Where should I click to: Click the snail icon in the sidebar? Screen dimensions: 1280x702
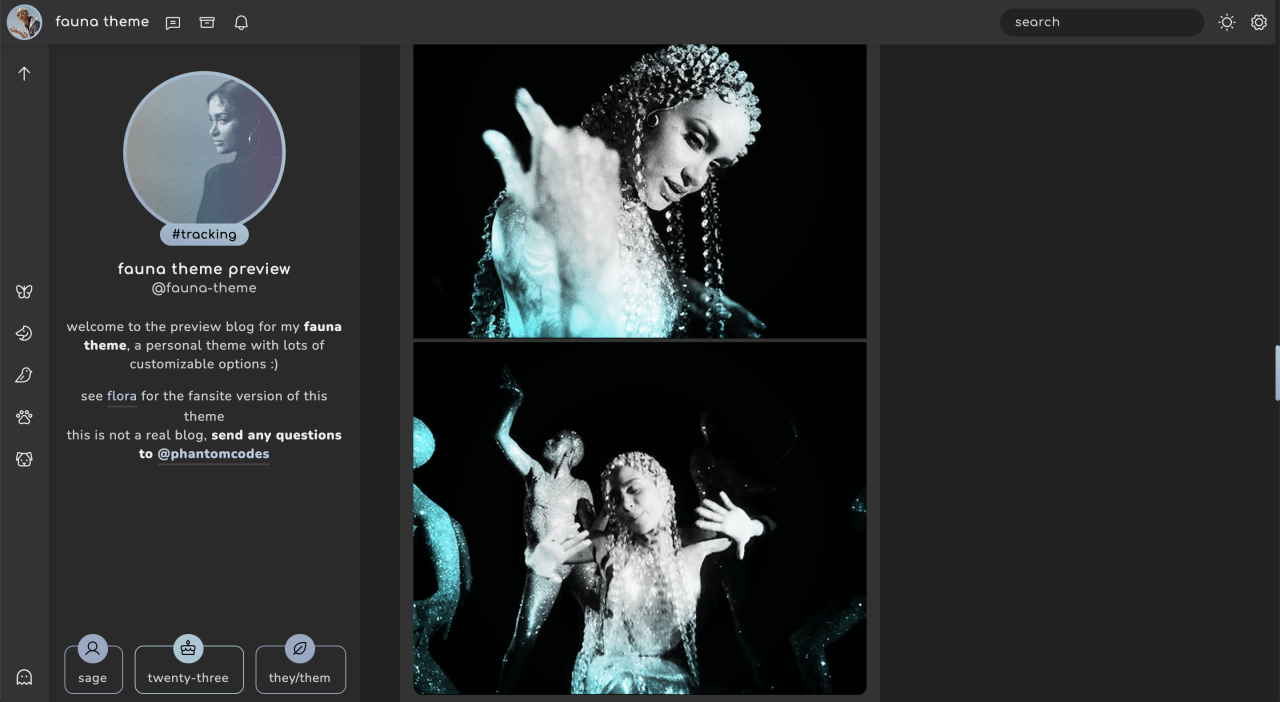[x=24, y=334]
